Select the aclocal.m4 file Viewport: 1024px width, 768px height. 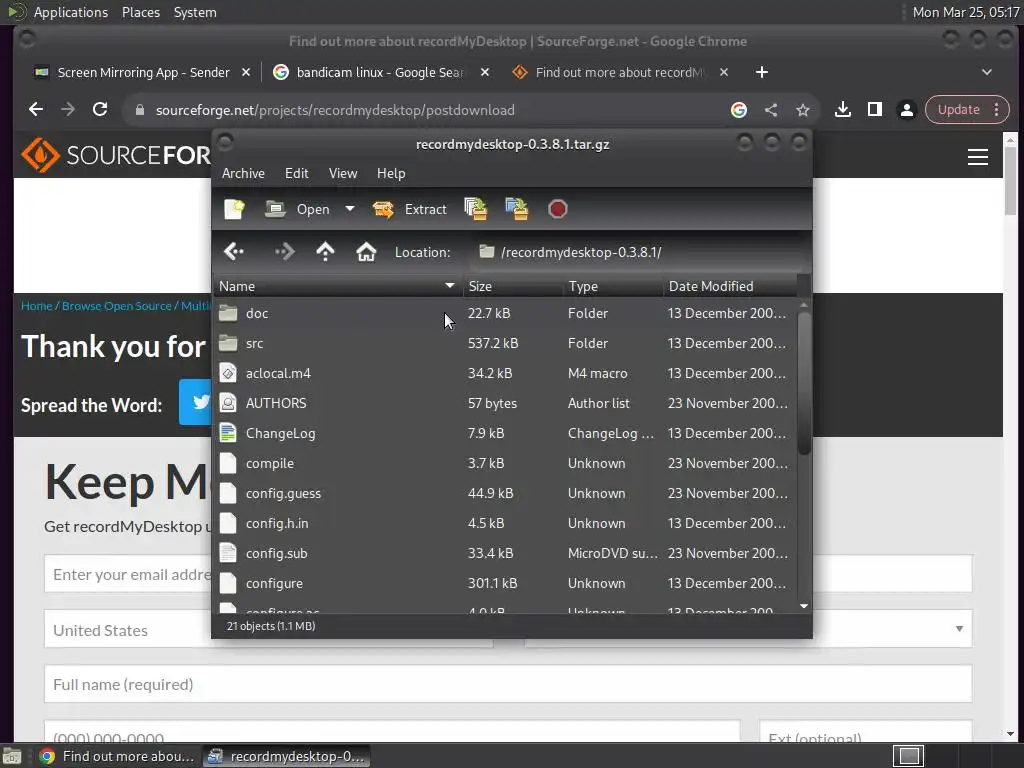click(505, 374)
